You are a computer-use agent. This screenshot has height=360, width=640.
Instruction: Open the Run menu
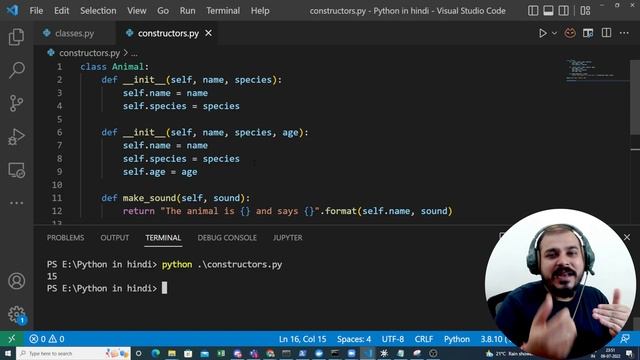pyautogui.click(x=187, y=11)
